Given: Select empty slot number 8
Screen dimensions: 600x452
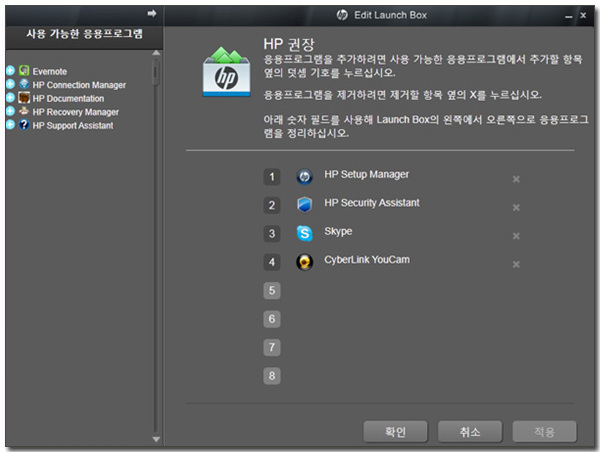Looking at the screenshot, I should tap(272, 376).
